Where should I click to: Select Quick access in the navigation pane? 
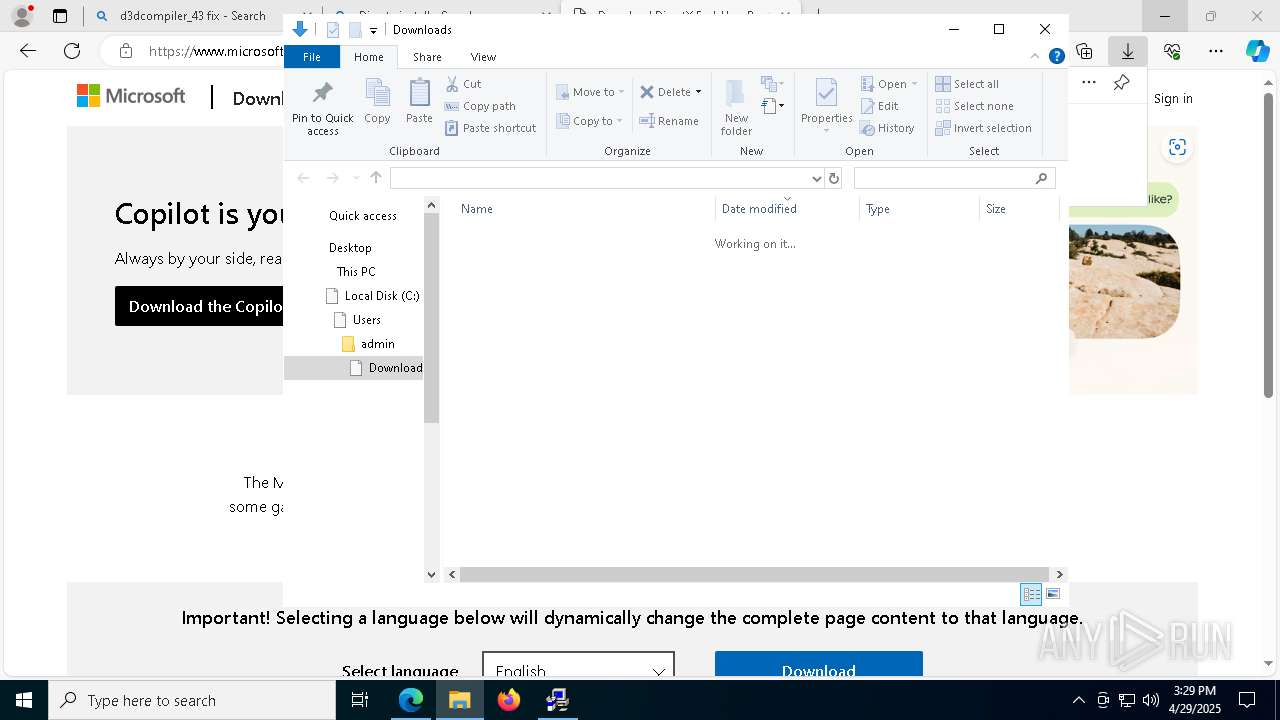[x=363, y=216]
